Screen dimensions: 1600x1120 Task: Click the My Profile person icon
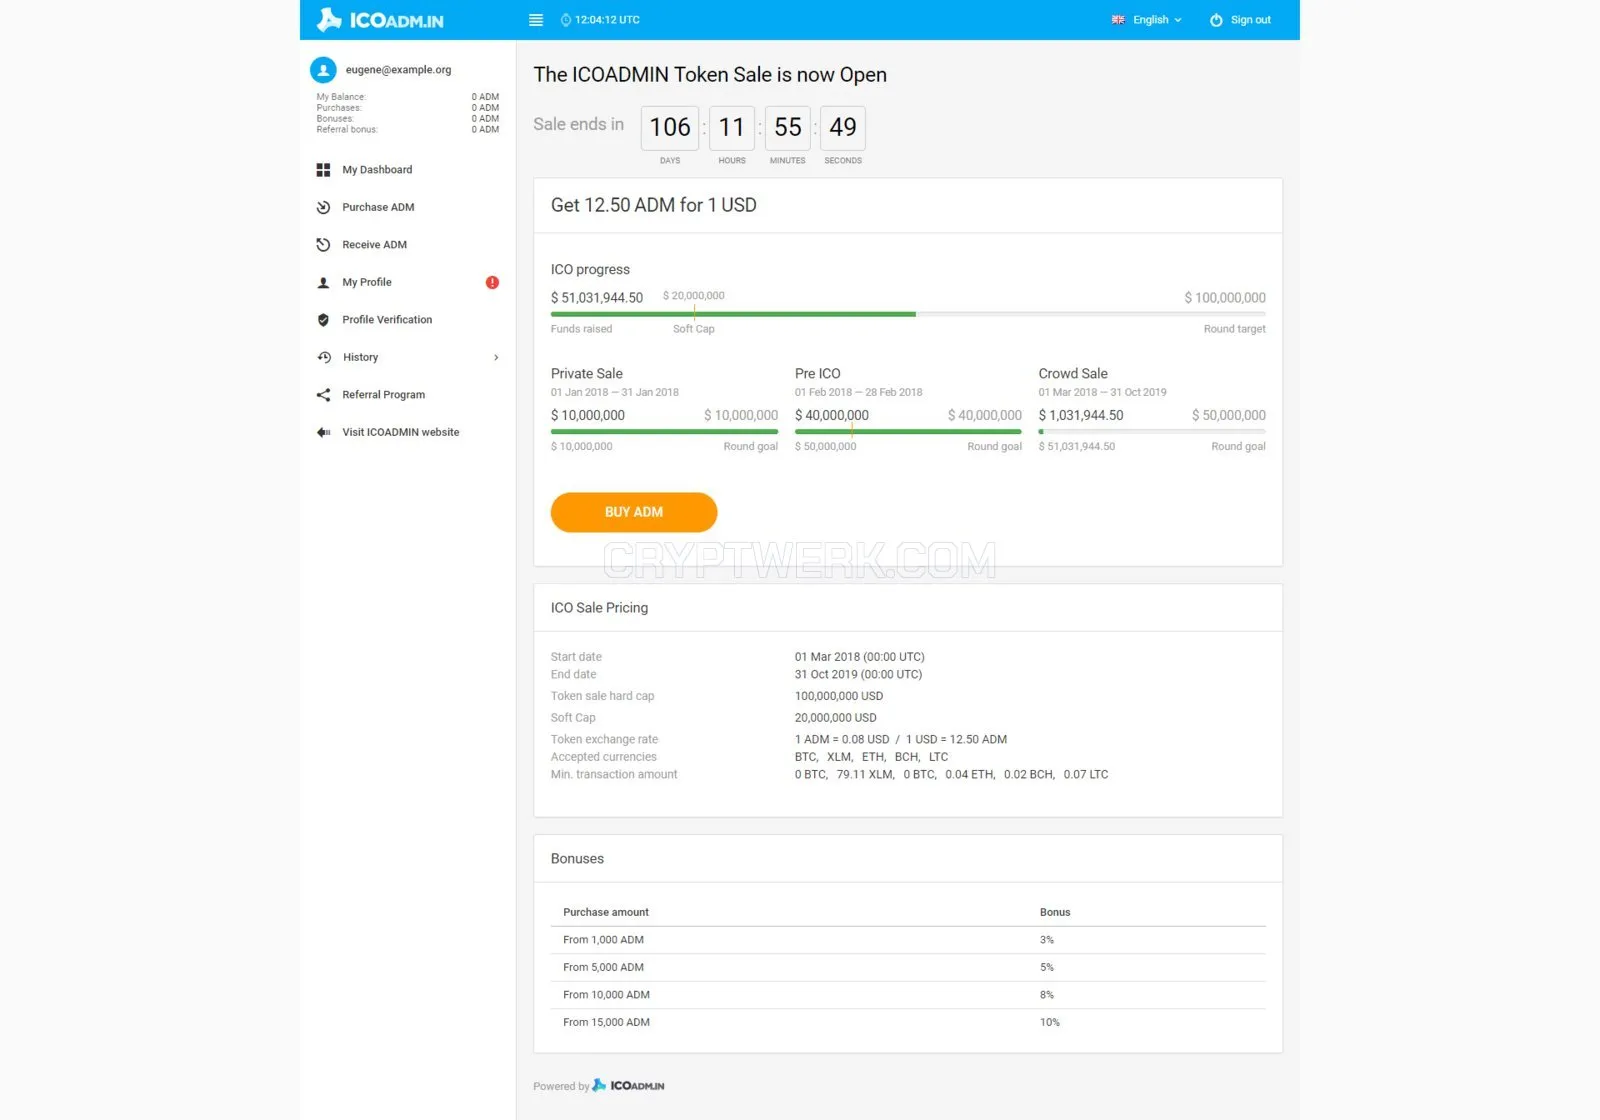pos(323,283)
